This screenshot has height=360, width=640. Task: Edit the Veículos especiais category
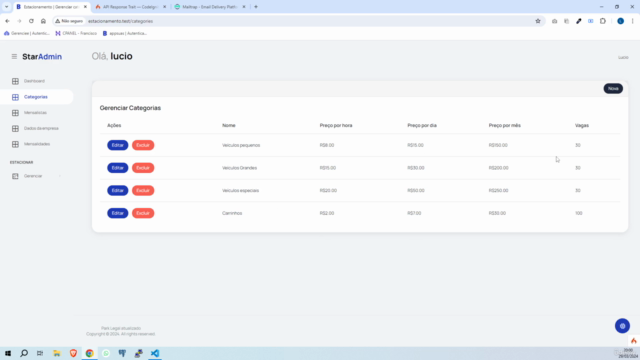[118, 191]
